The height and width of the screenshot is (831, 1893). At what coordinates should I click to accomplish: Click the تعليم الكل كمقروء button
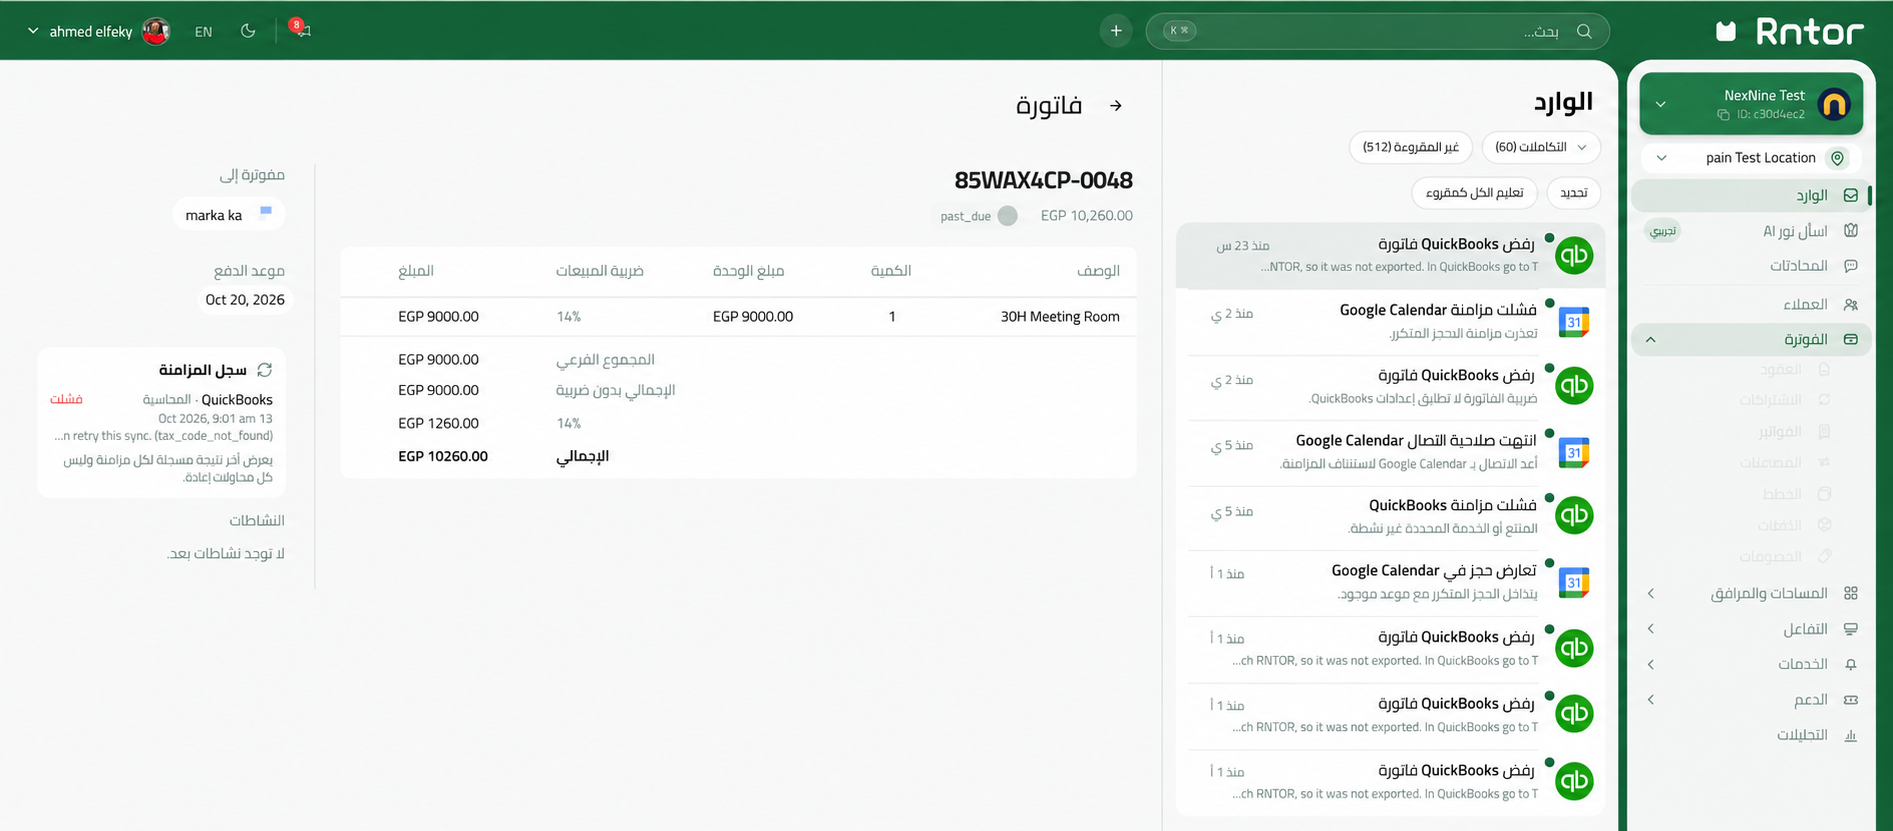1475,193
